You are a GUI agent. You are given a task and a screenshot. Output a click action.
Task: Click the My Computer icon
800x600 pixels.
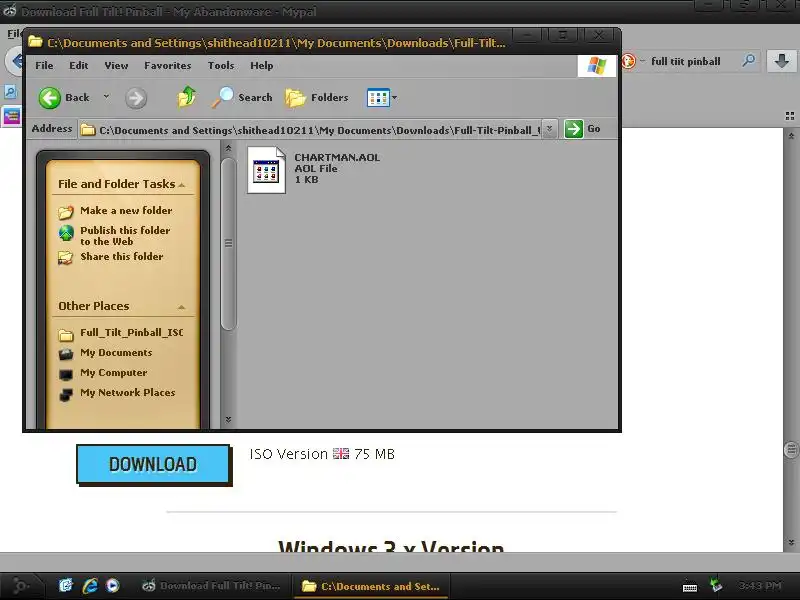tap(66, 374)
